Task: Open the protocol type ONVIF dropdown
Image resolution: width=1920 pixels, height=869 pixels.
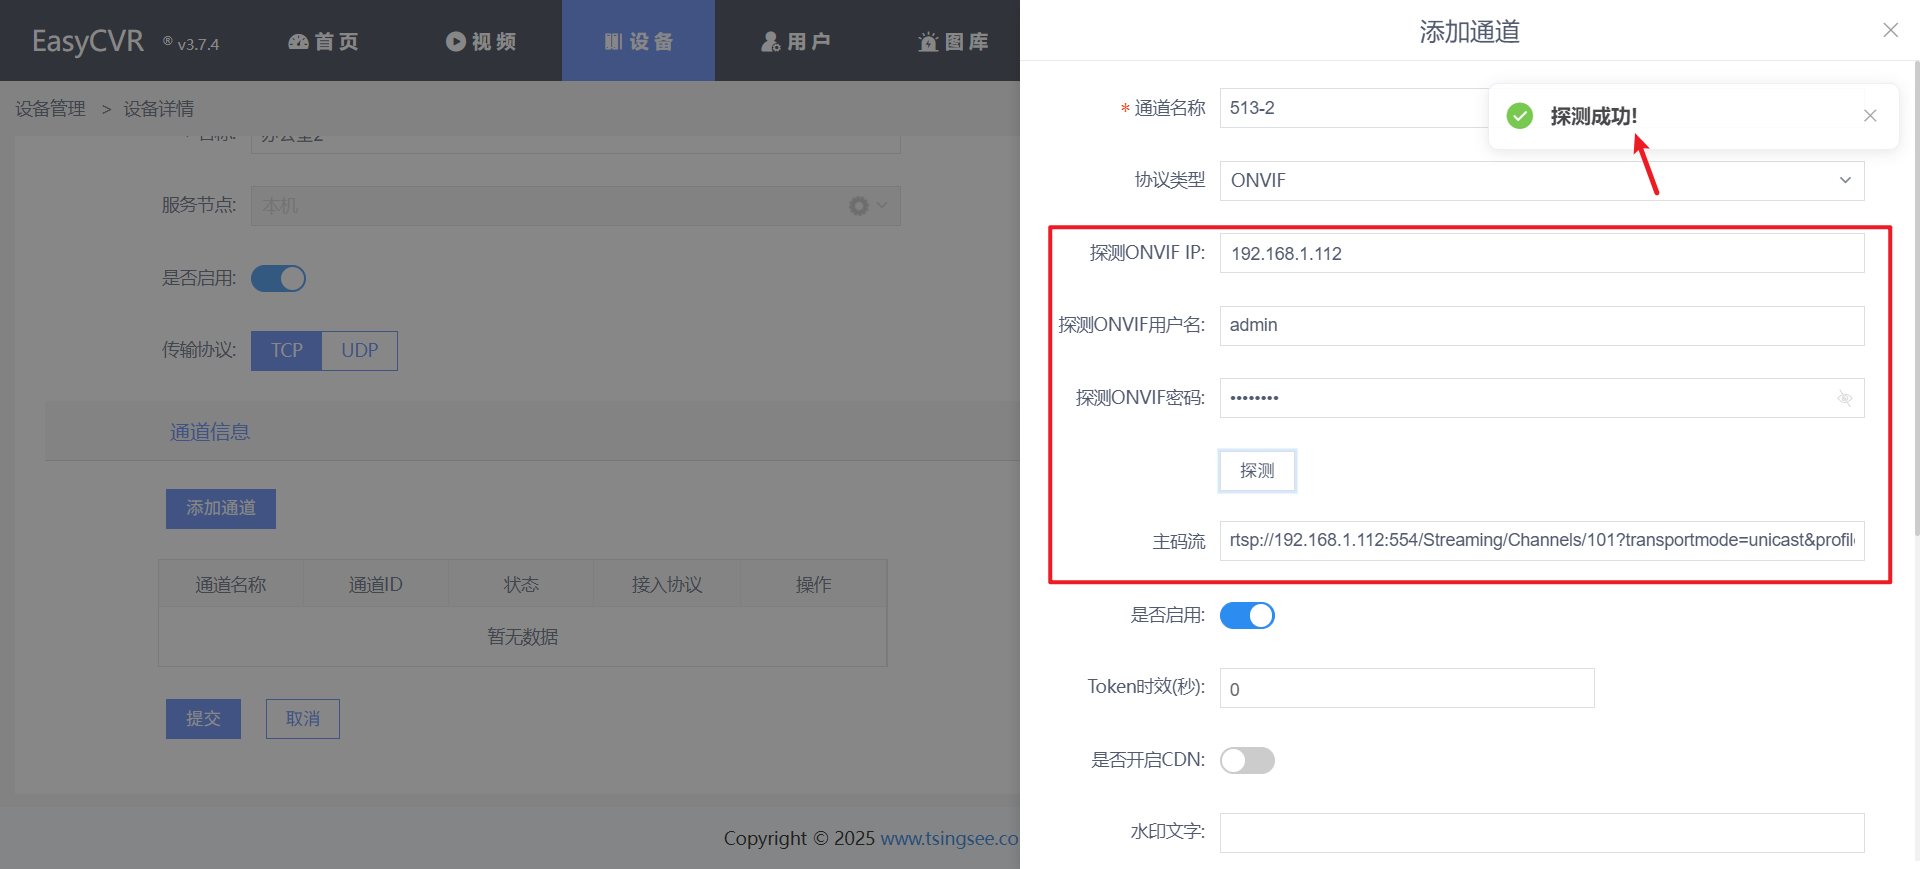Action: (1541, 181)
